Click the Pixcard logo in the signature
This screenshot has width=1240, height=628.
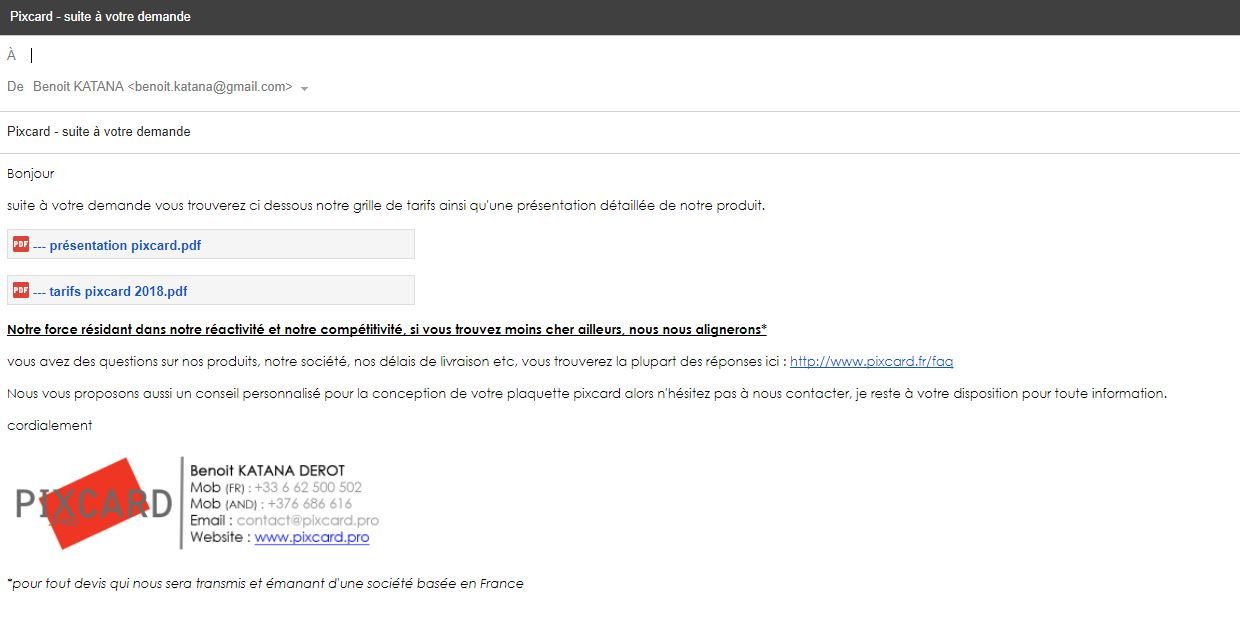pos(93,503)
